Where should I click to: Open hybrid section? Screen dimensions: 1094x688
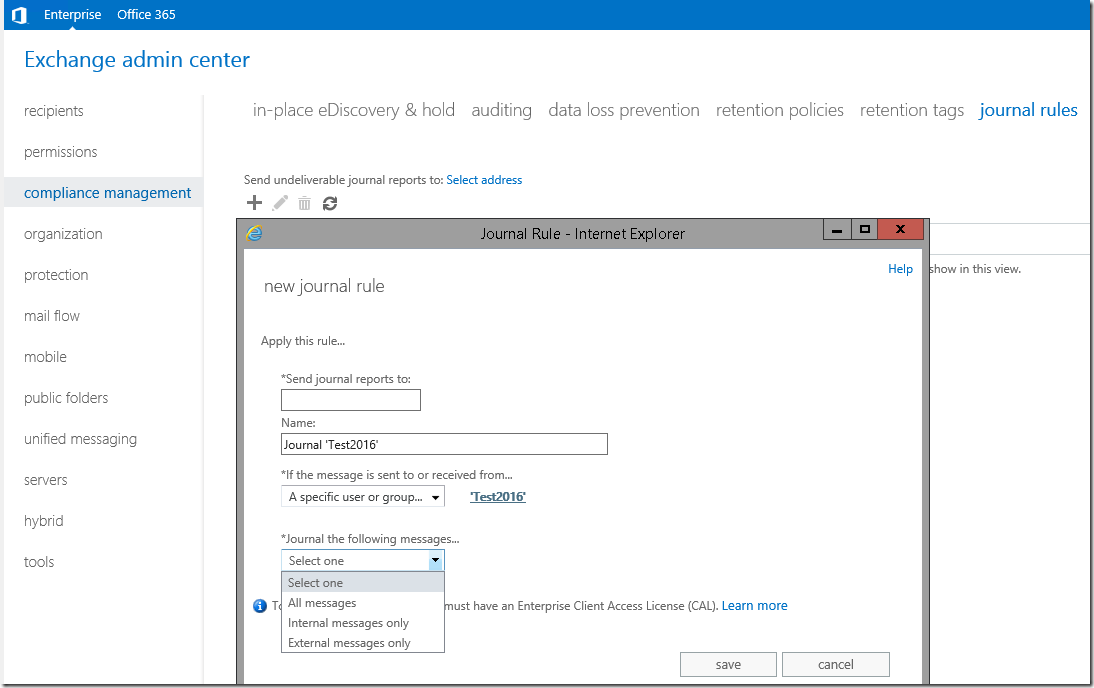[x=43, y=521]
